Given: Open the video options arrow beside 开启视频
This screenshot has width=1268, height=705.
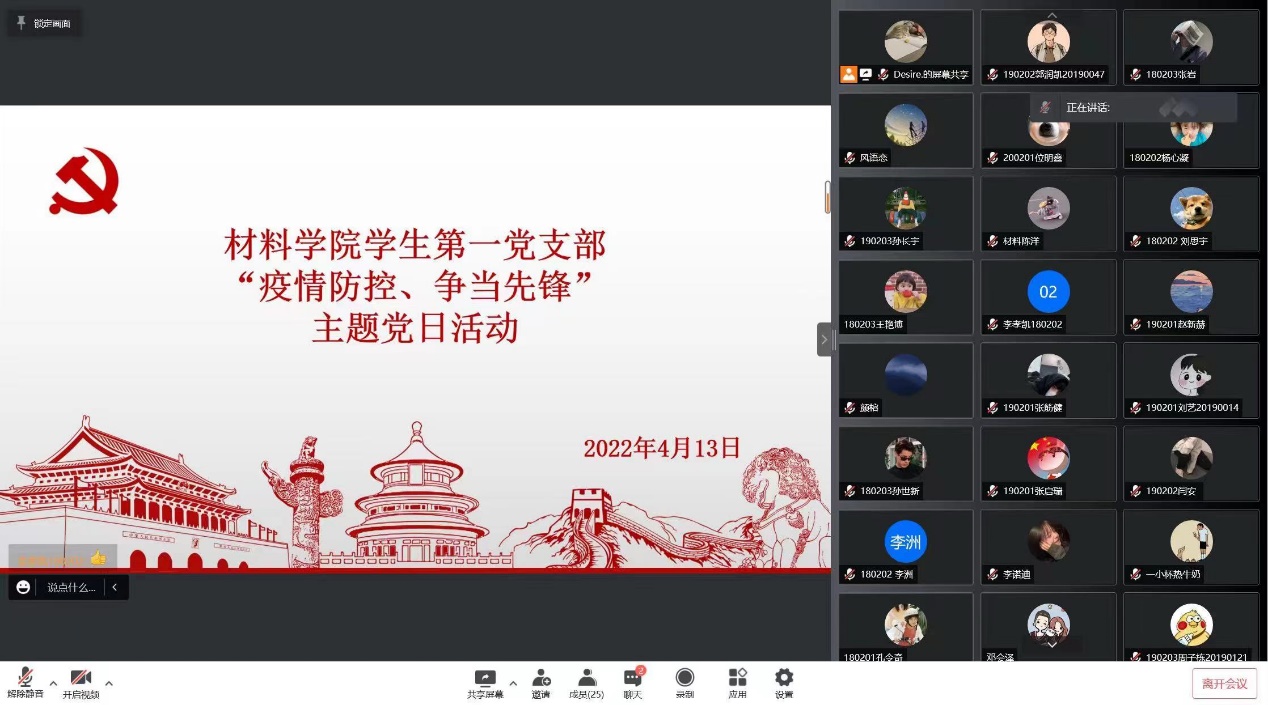Looking at the screenshot, I should tap(109, 684).
